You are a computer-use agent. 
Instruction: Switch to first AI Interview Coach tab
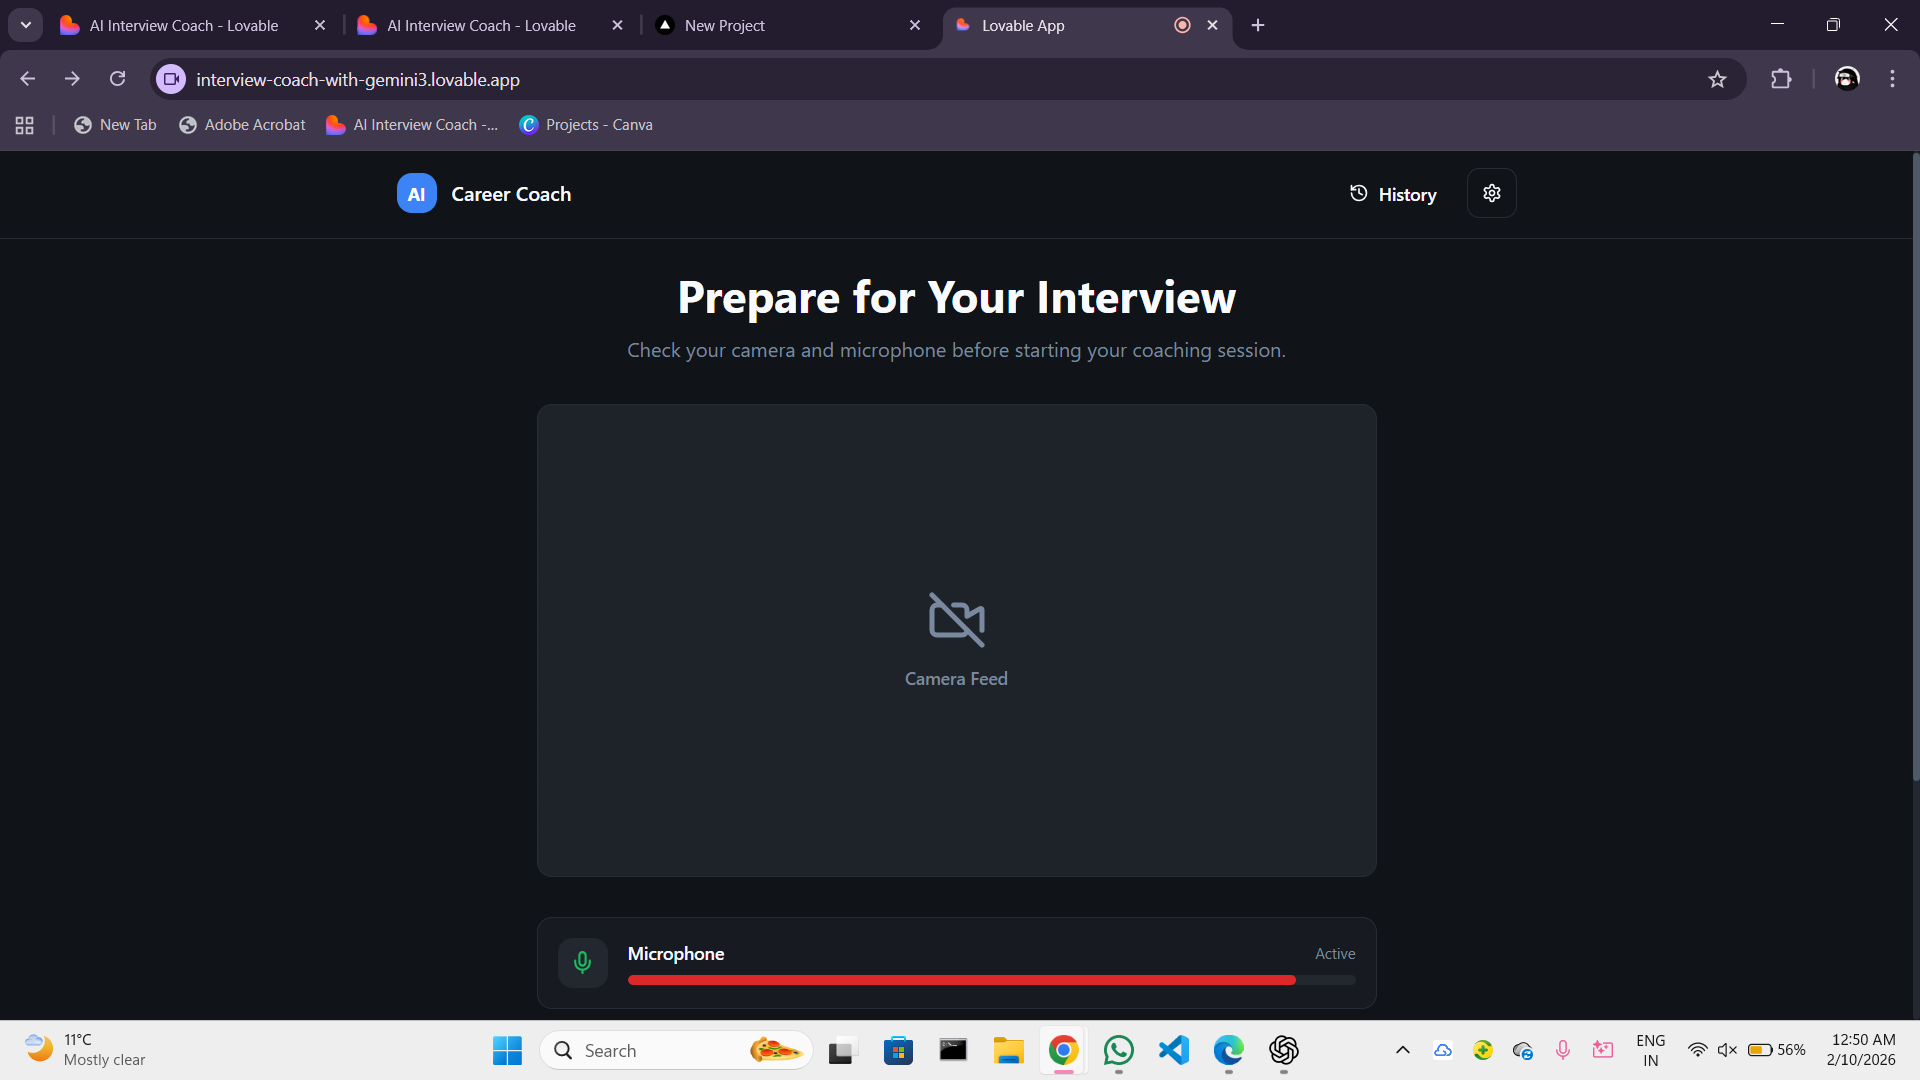click(185, 25)
